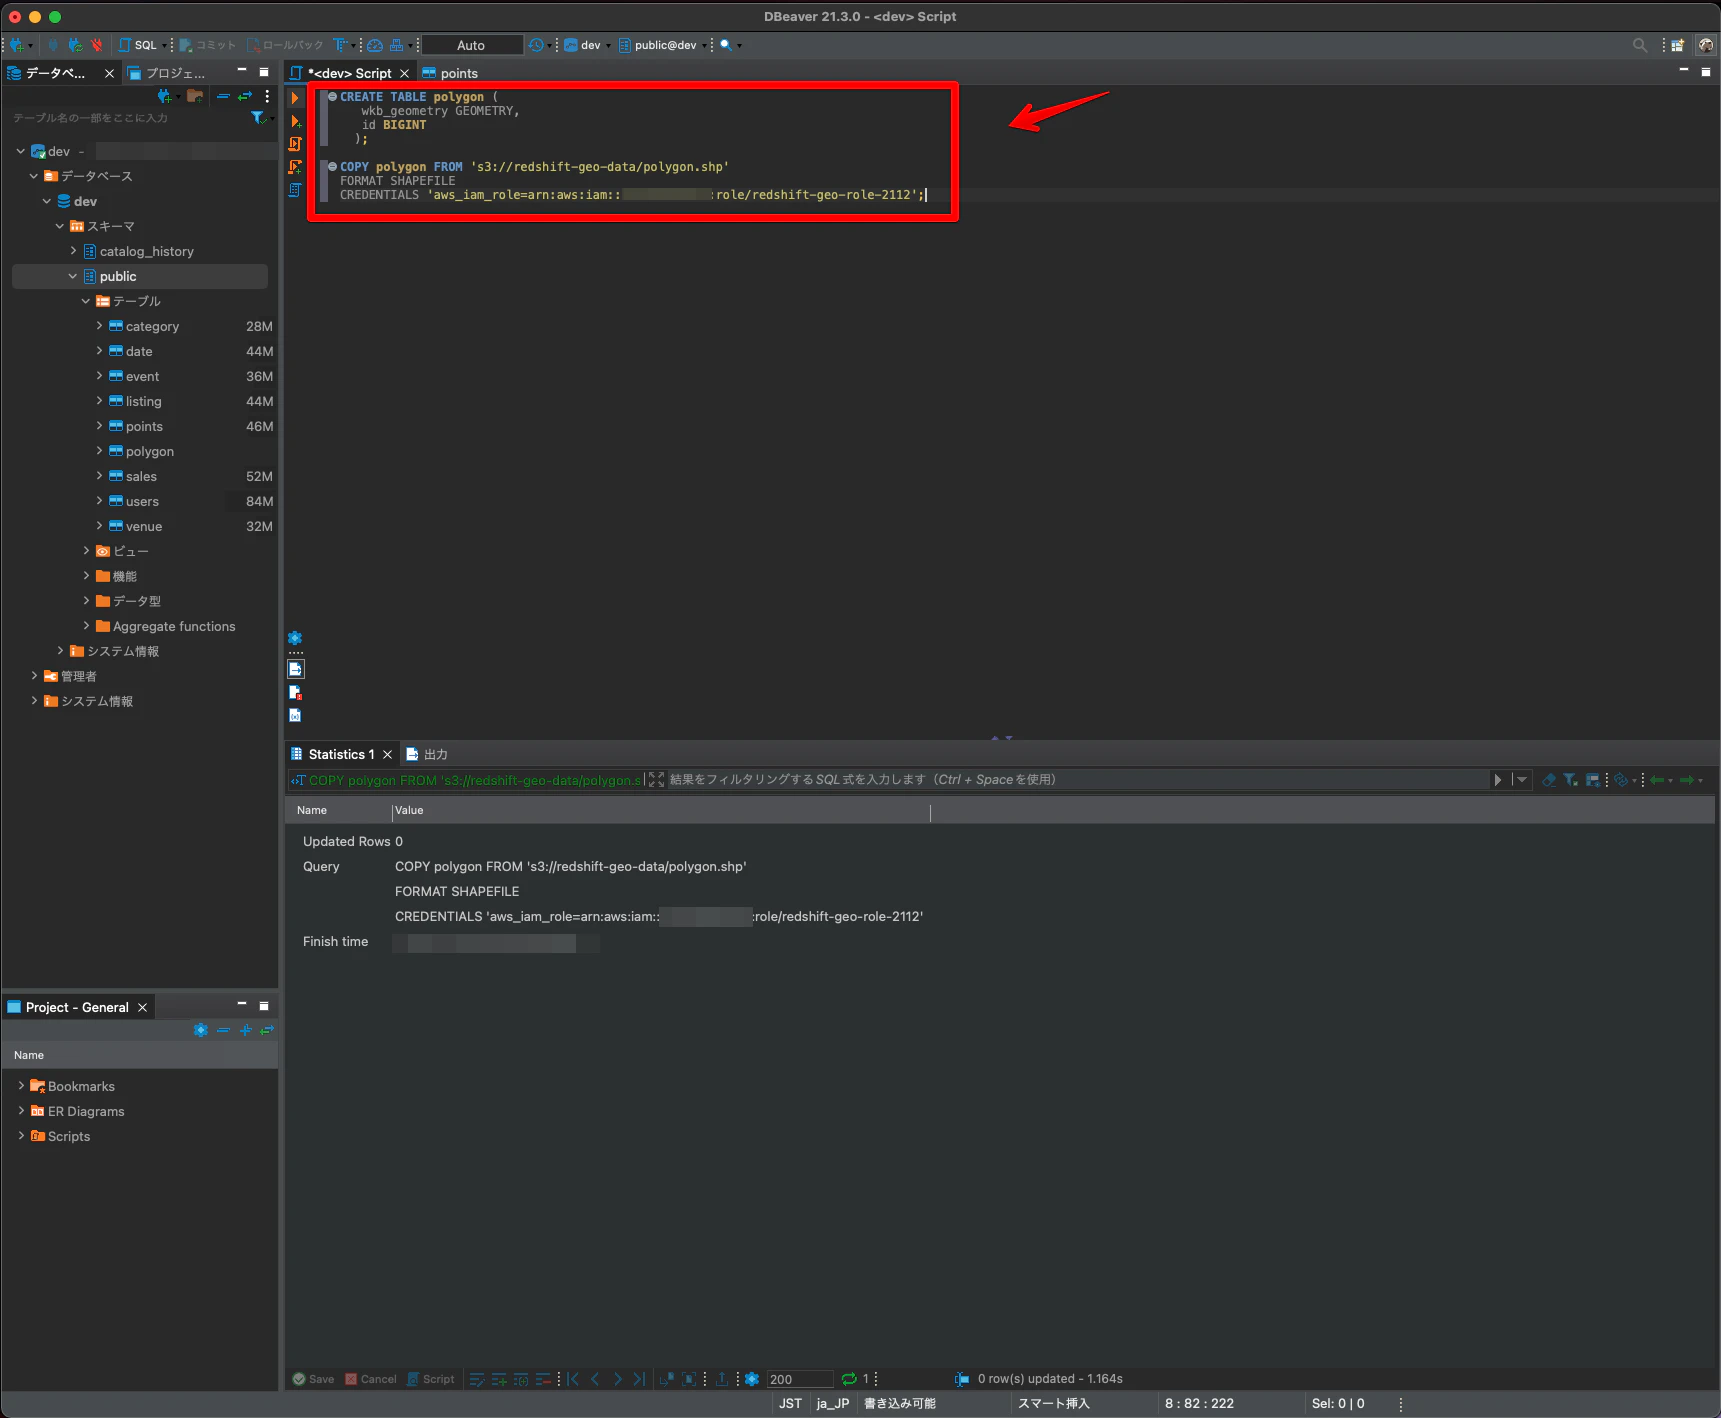The width and height of the screenshot is (1721, 1418).
Task: Expand the catalog_history schema
Action: pyautogui.click(x=73, y=251)
